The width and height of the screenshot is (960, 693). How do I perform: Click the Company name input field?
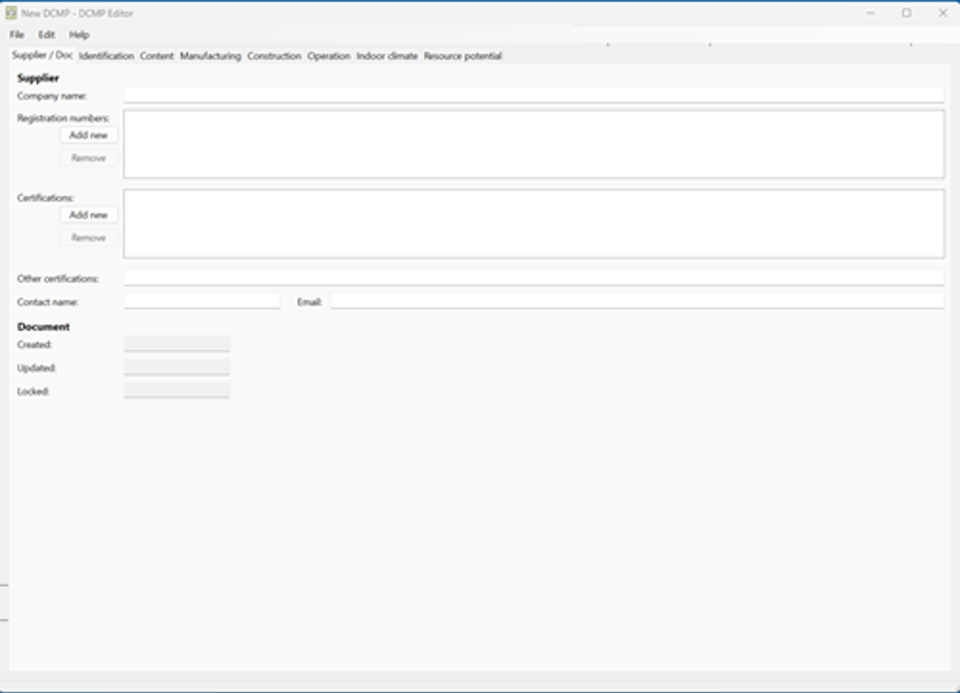(534, 95)
